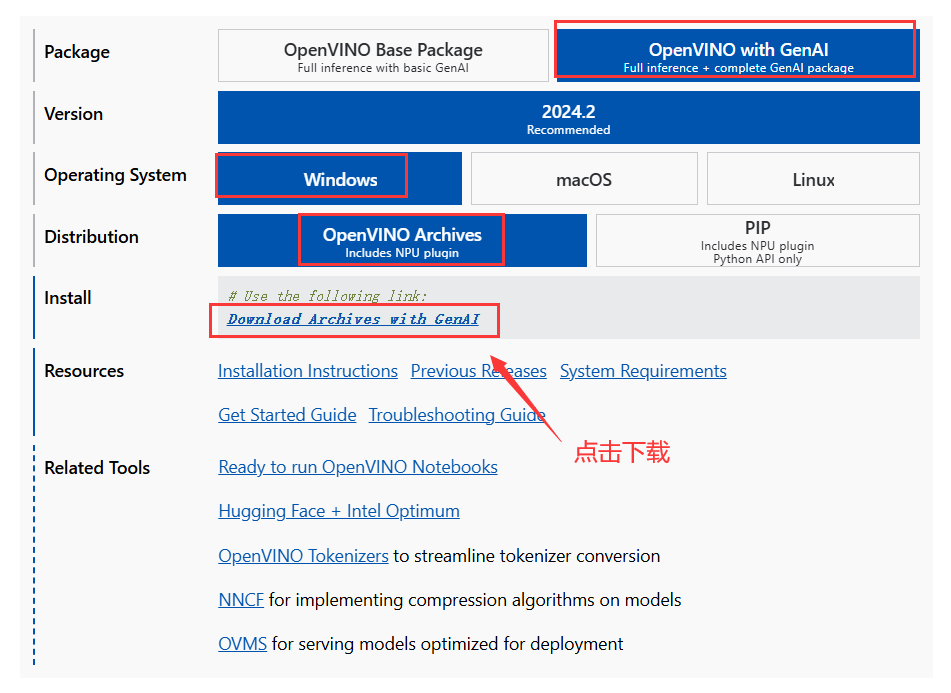Open the Installation Instructions page

[307, 371]
